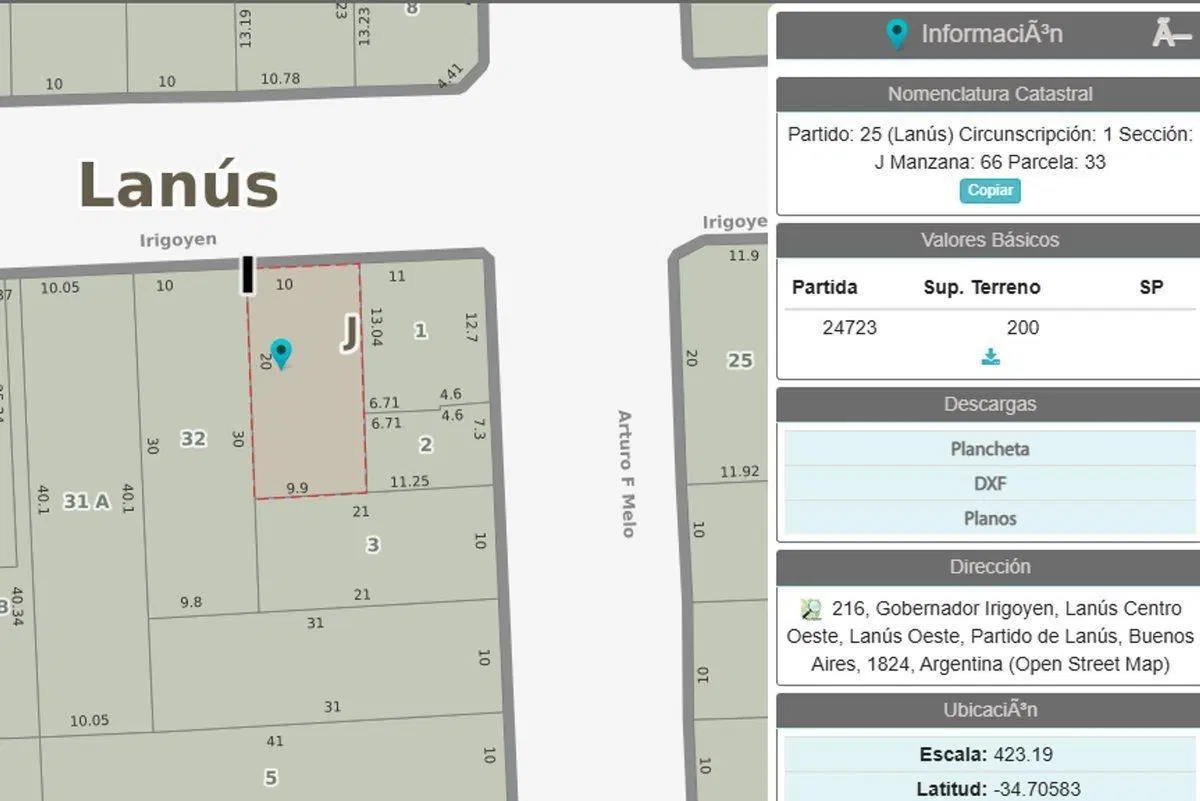Click the blue location marker on the selected parcel
This screenshot has height=801, width=1200.
[x=282, y=354]
